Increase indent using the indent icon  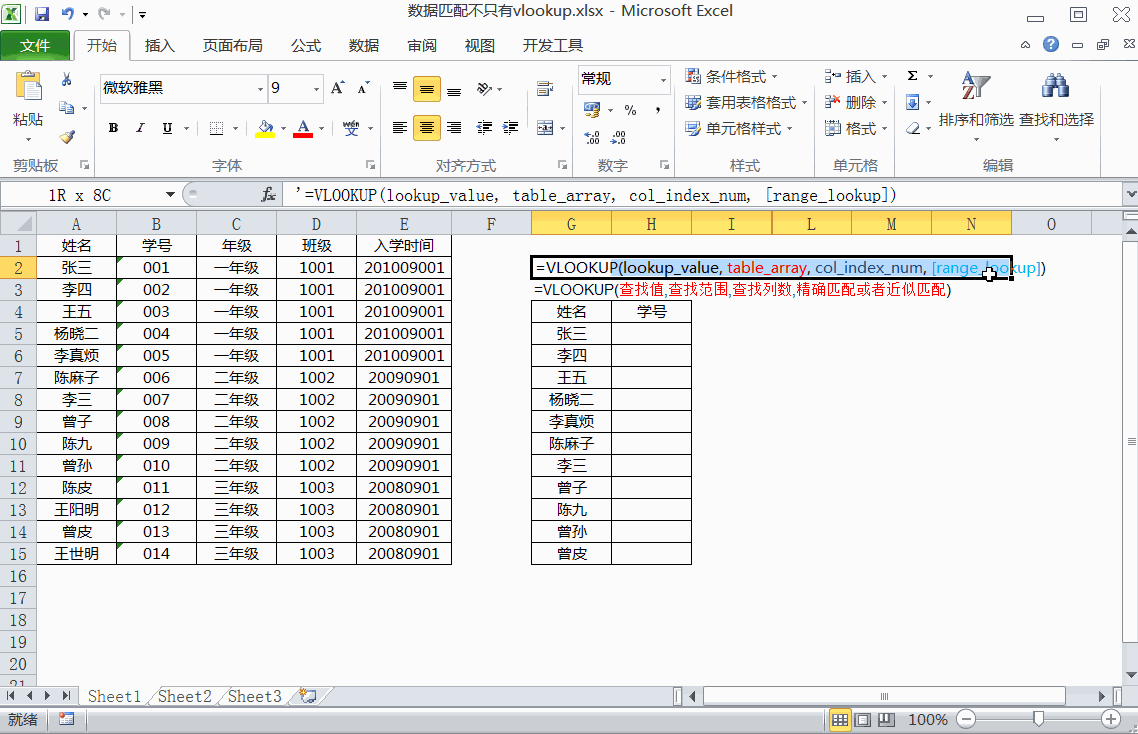pos(511,128)
